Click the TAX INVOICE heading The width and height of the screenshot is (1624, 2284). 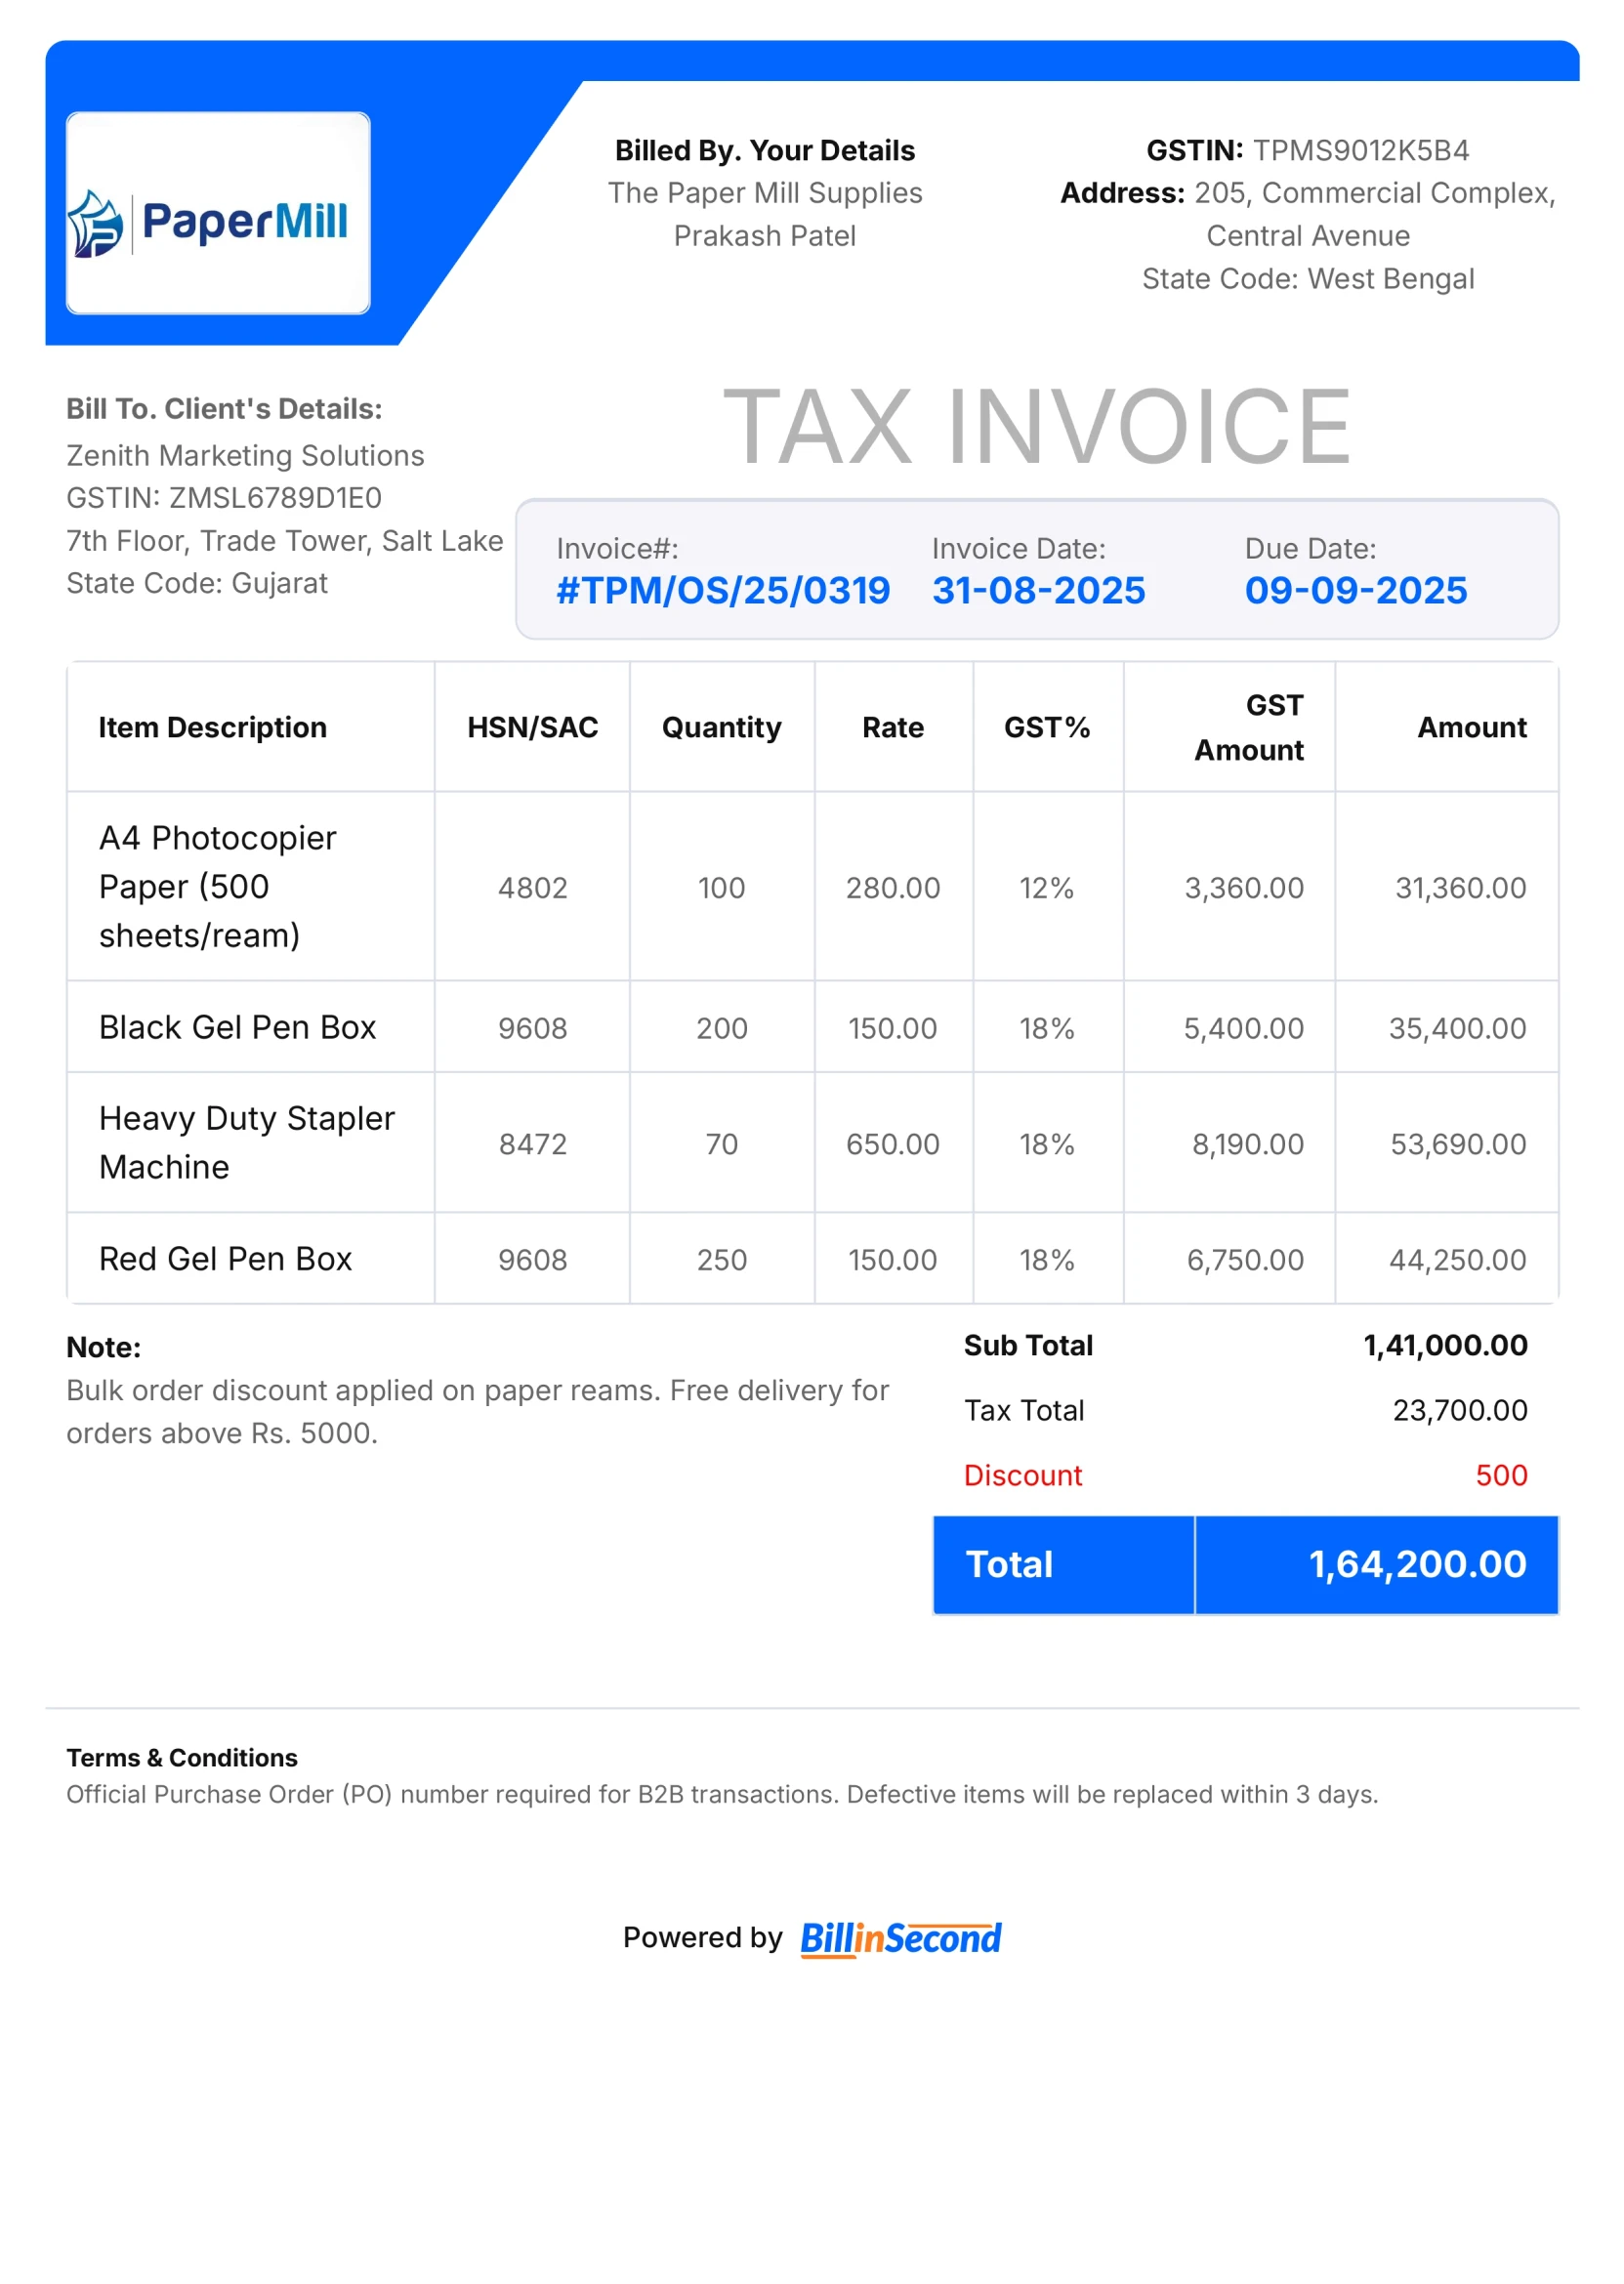1036,427
